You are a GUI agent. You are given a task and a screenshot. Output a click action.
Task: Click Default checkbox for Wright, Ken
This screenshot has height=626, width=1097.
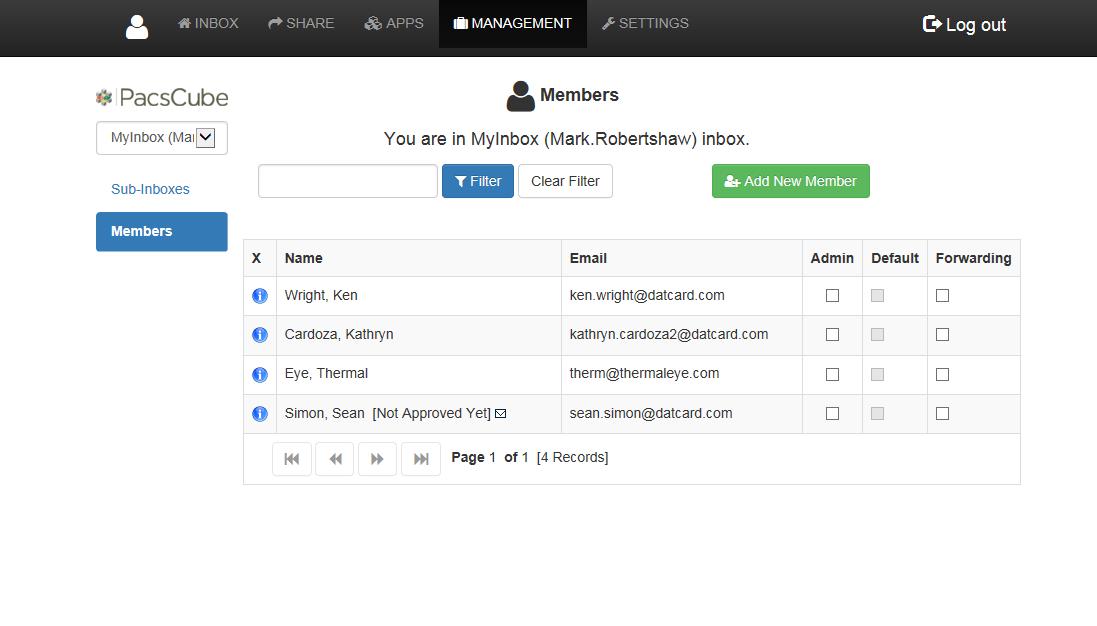(x=877, y=296)
